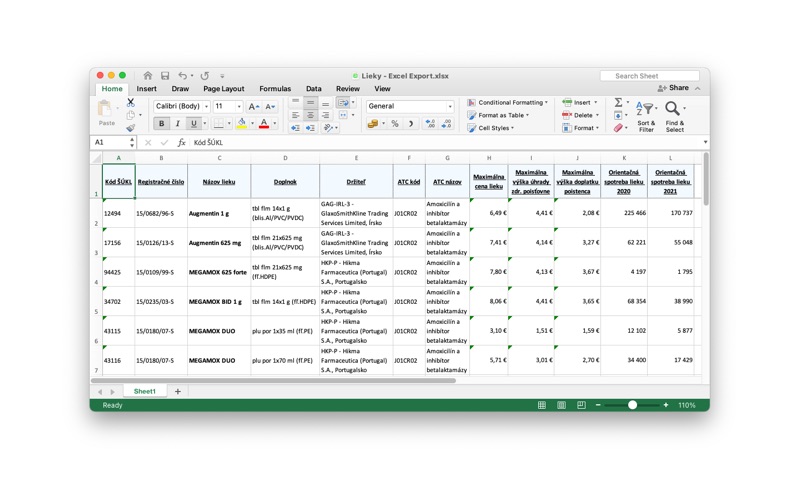Apply the red font color

(264, 123)
